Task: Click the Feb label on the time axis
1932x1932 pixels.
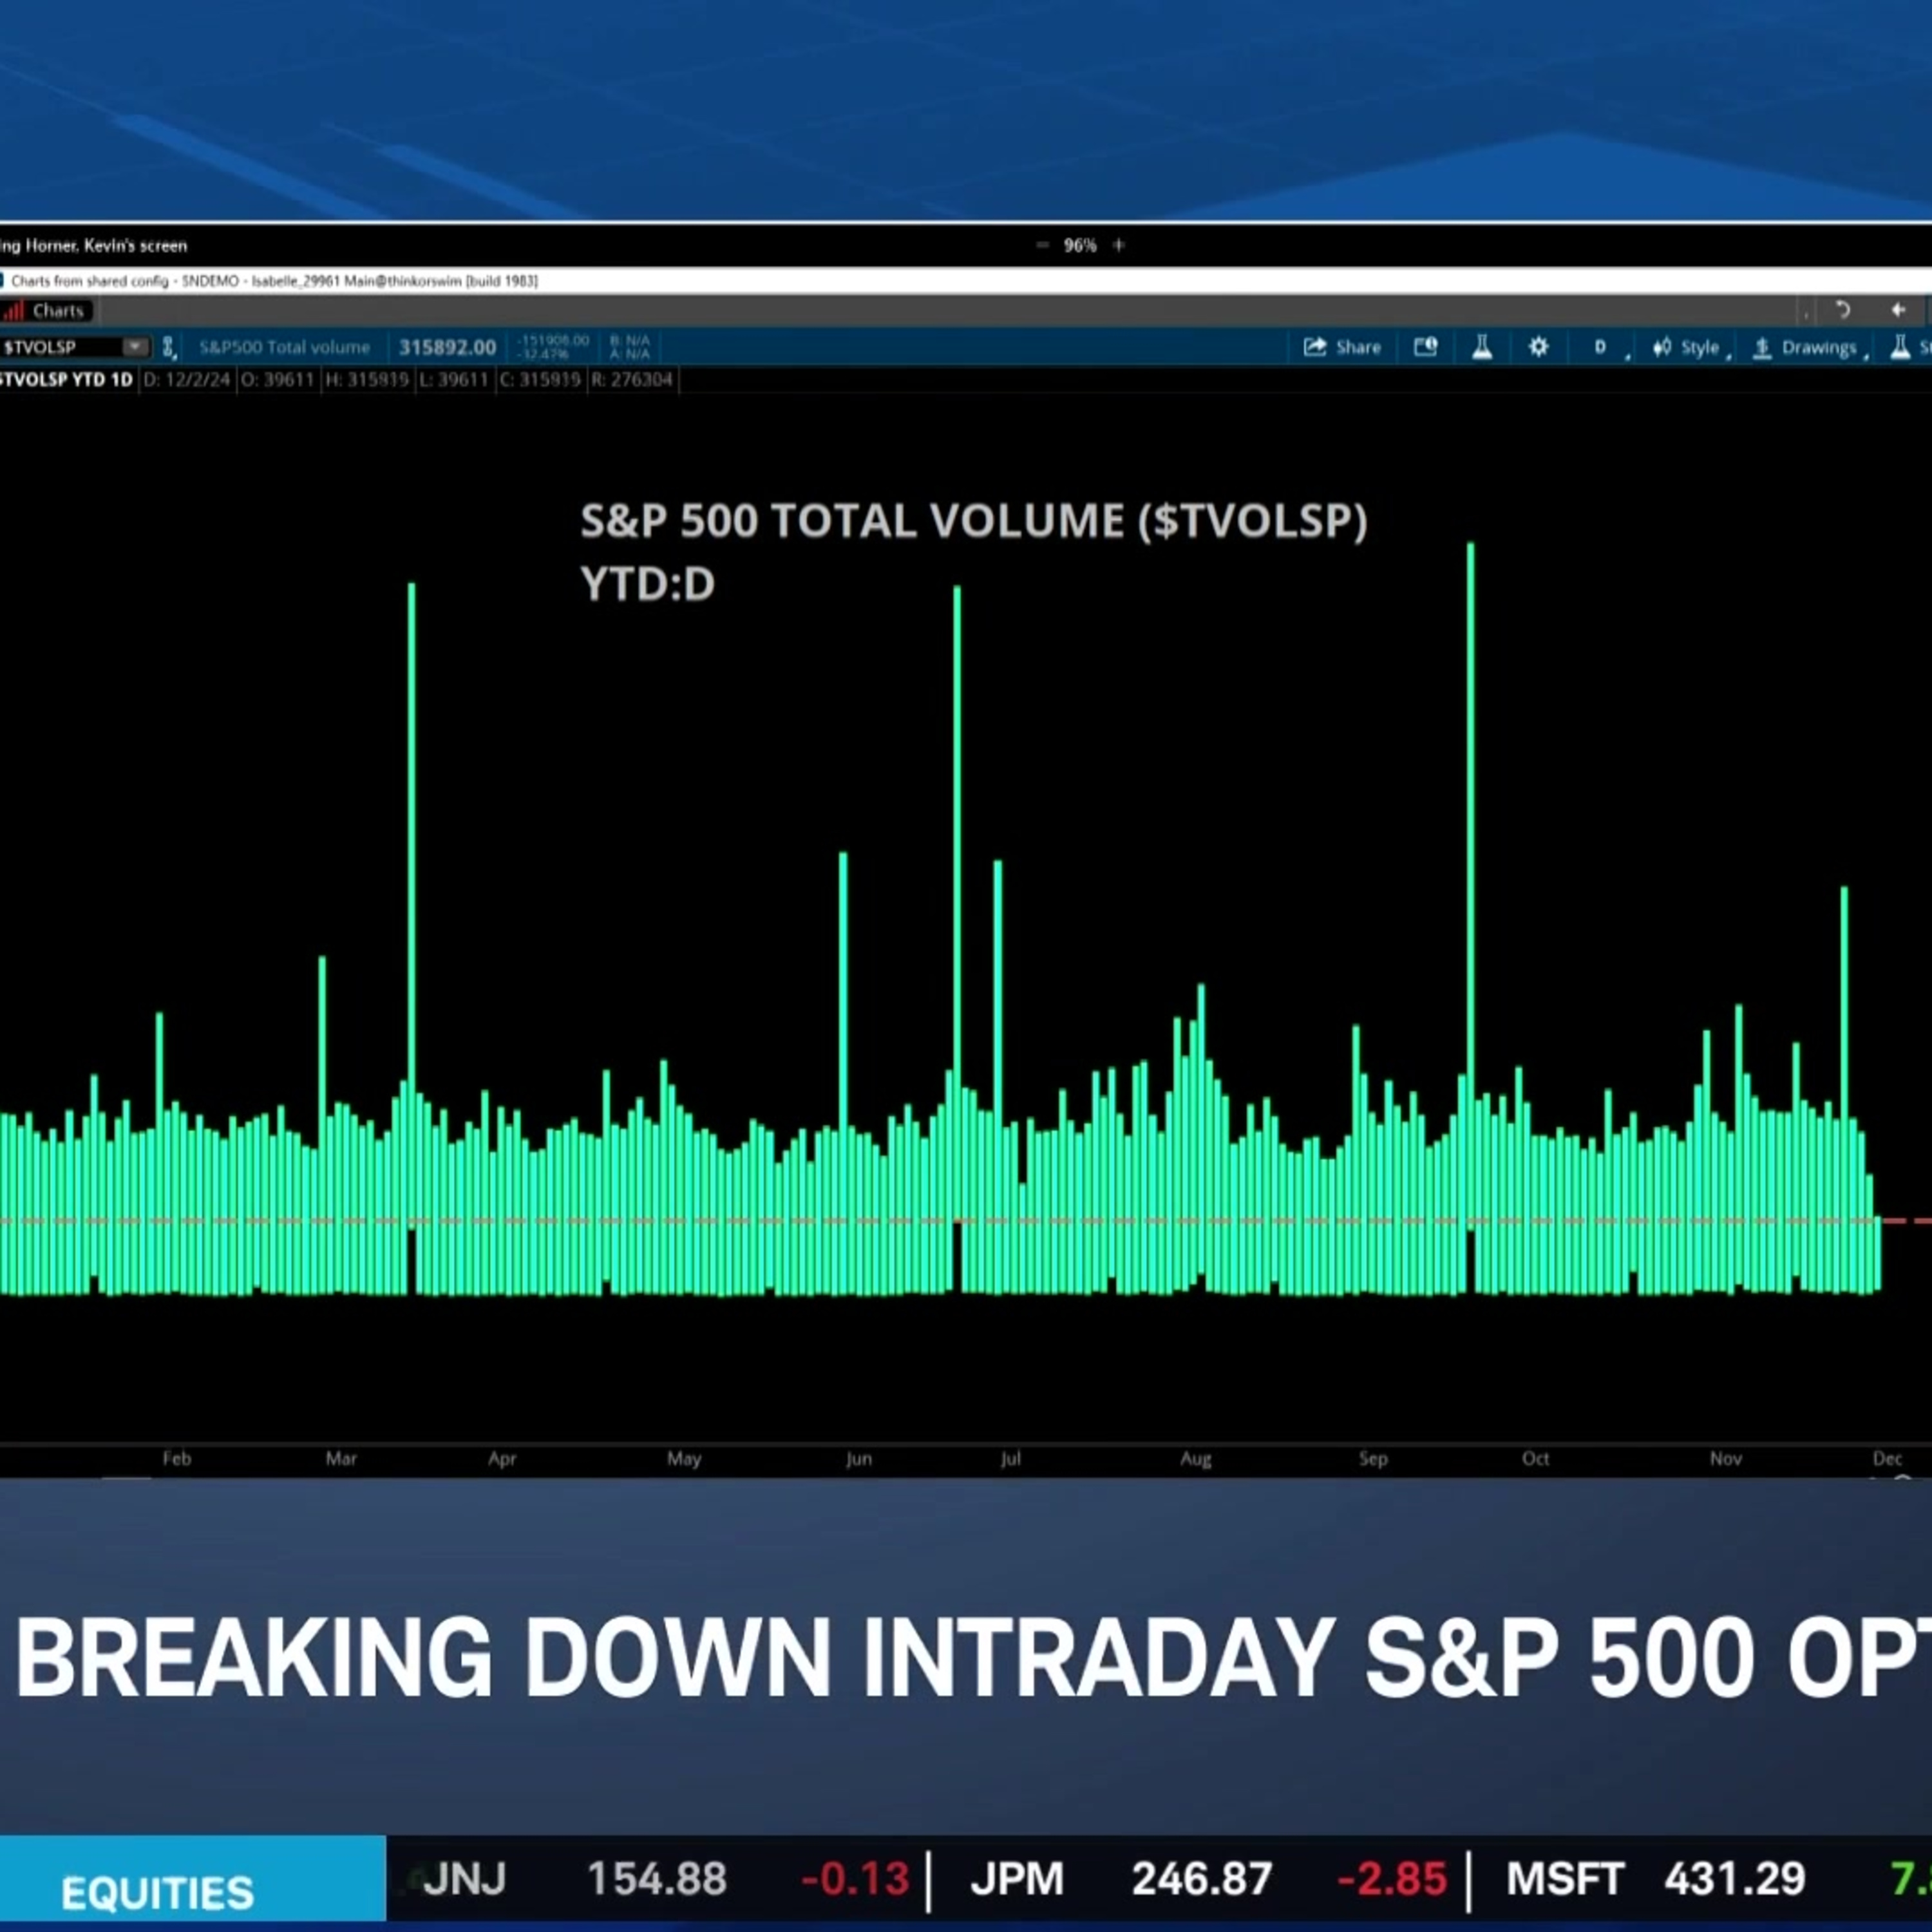Action: pyautogui.click(x=177, y=1458)
